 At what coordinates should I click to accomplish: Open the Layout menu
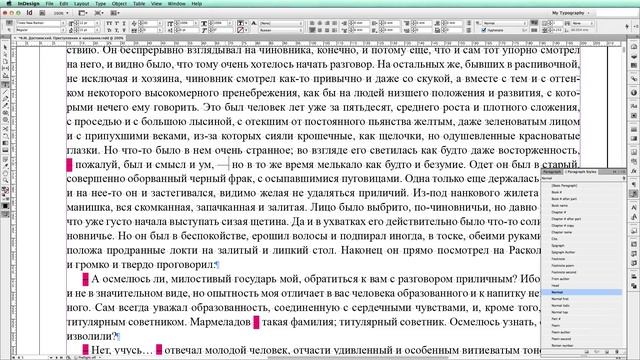tap(82, 4)
